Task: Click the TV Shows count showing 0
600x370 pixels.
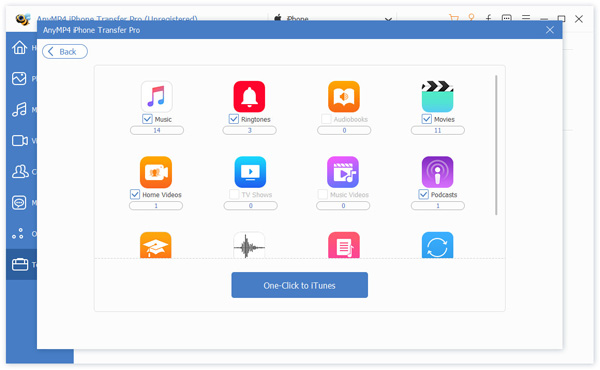Action: (x=251, y=206)
